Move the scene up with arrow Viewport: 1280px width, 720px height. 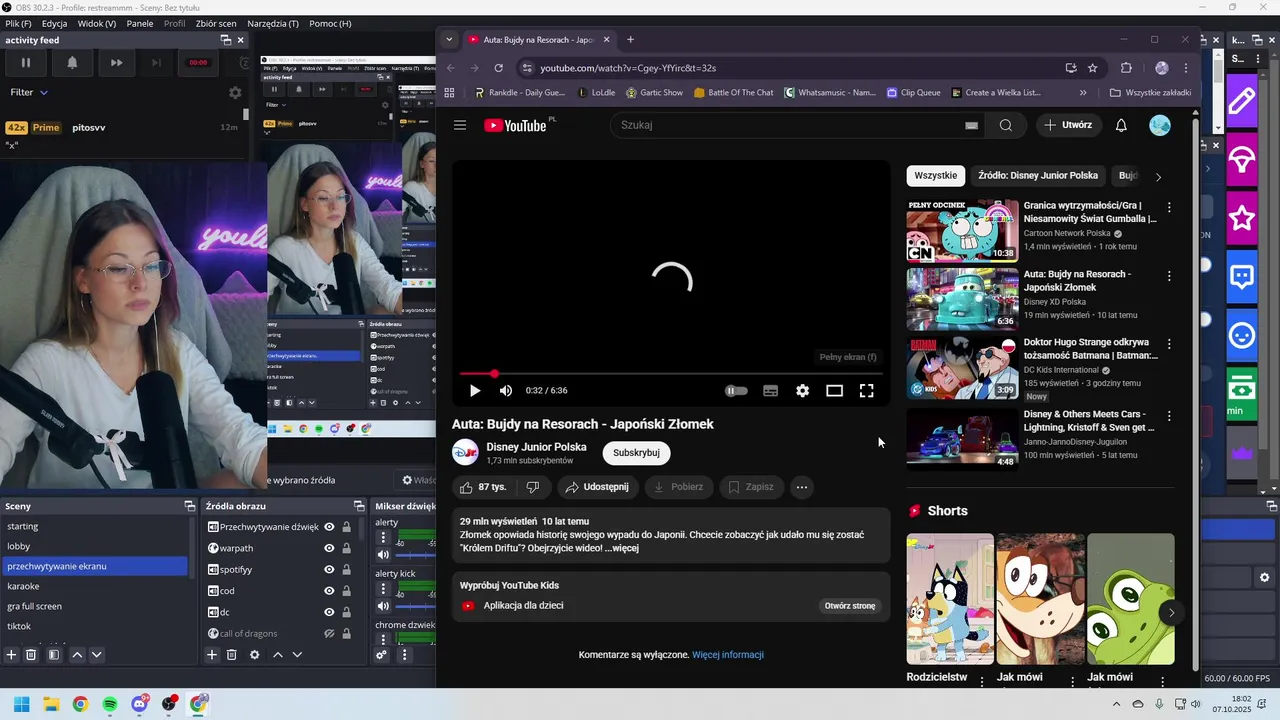click(x=77, y=655)
